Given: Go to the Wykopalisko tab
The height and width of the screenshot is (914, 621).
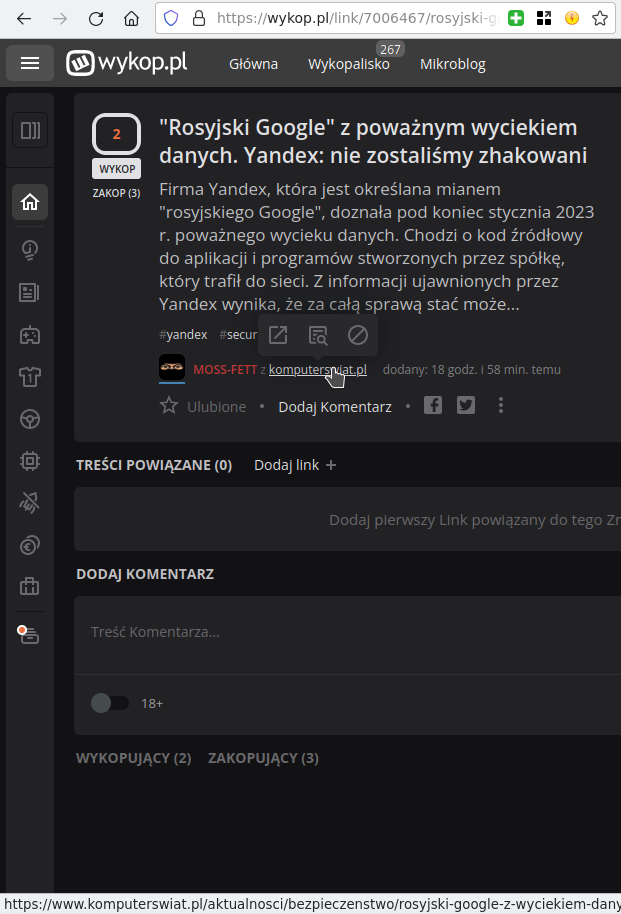Looking at the screenshot, I should (x=349, y=64).
